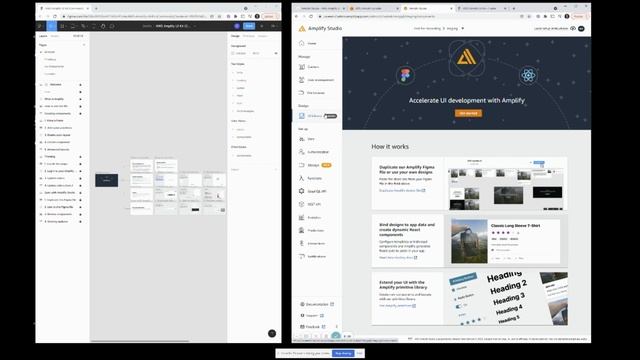The height and width of the screenshot is (360, 640).
Task: Open the Use Amplify primitives link
Action: point(397,306)
